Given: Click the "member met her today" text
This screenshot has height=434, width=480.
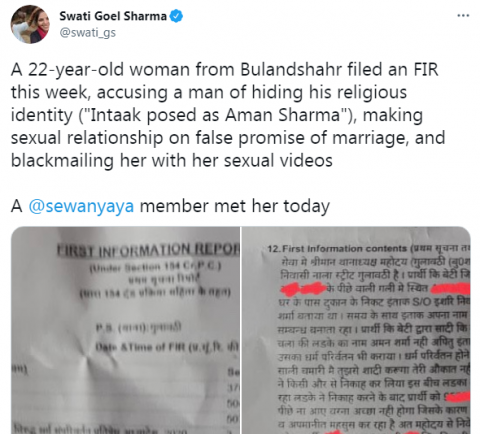Looking at the screenshot, I should point(235,206).
